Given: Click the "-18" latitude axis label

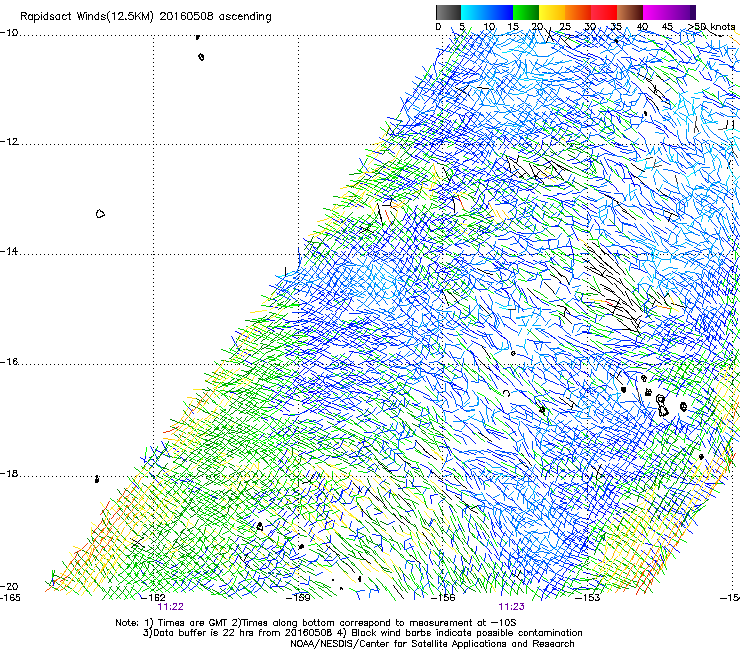Looking at the screenshot, I should pos(9,474).
